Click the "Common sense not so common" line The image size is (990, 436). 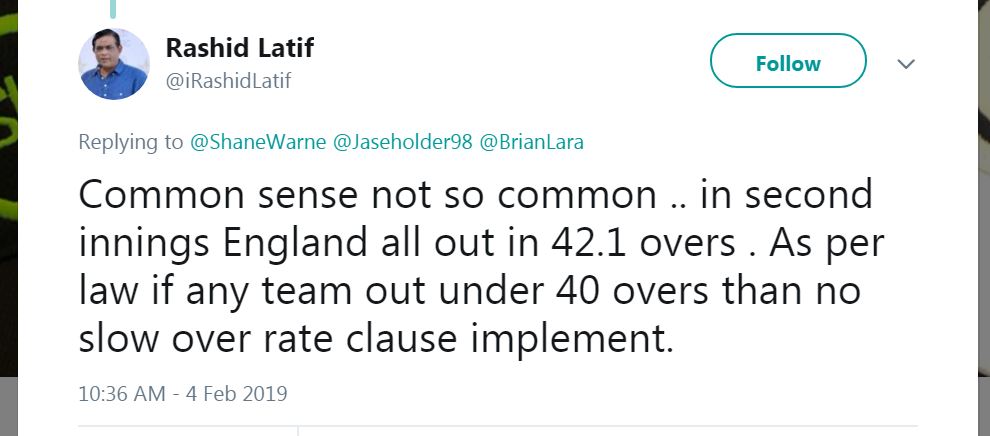point(365,194)
